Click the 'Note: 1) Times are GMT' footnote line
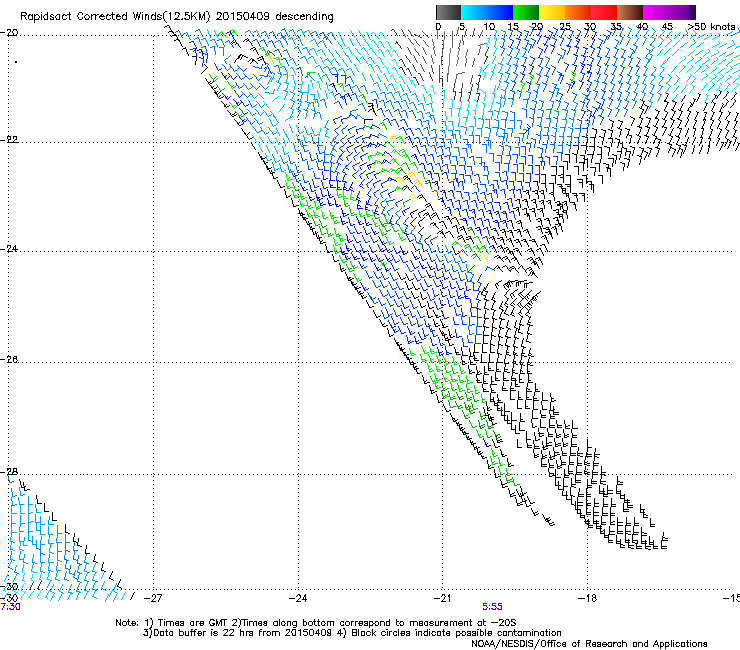Viewport: 740px width, 650px height. tap(315, 623)
